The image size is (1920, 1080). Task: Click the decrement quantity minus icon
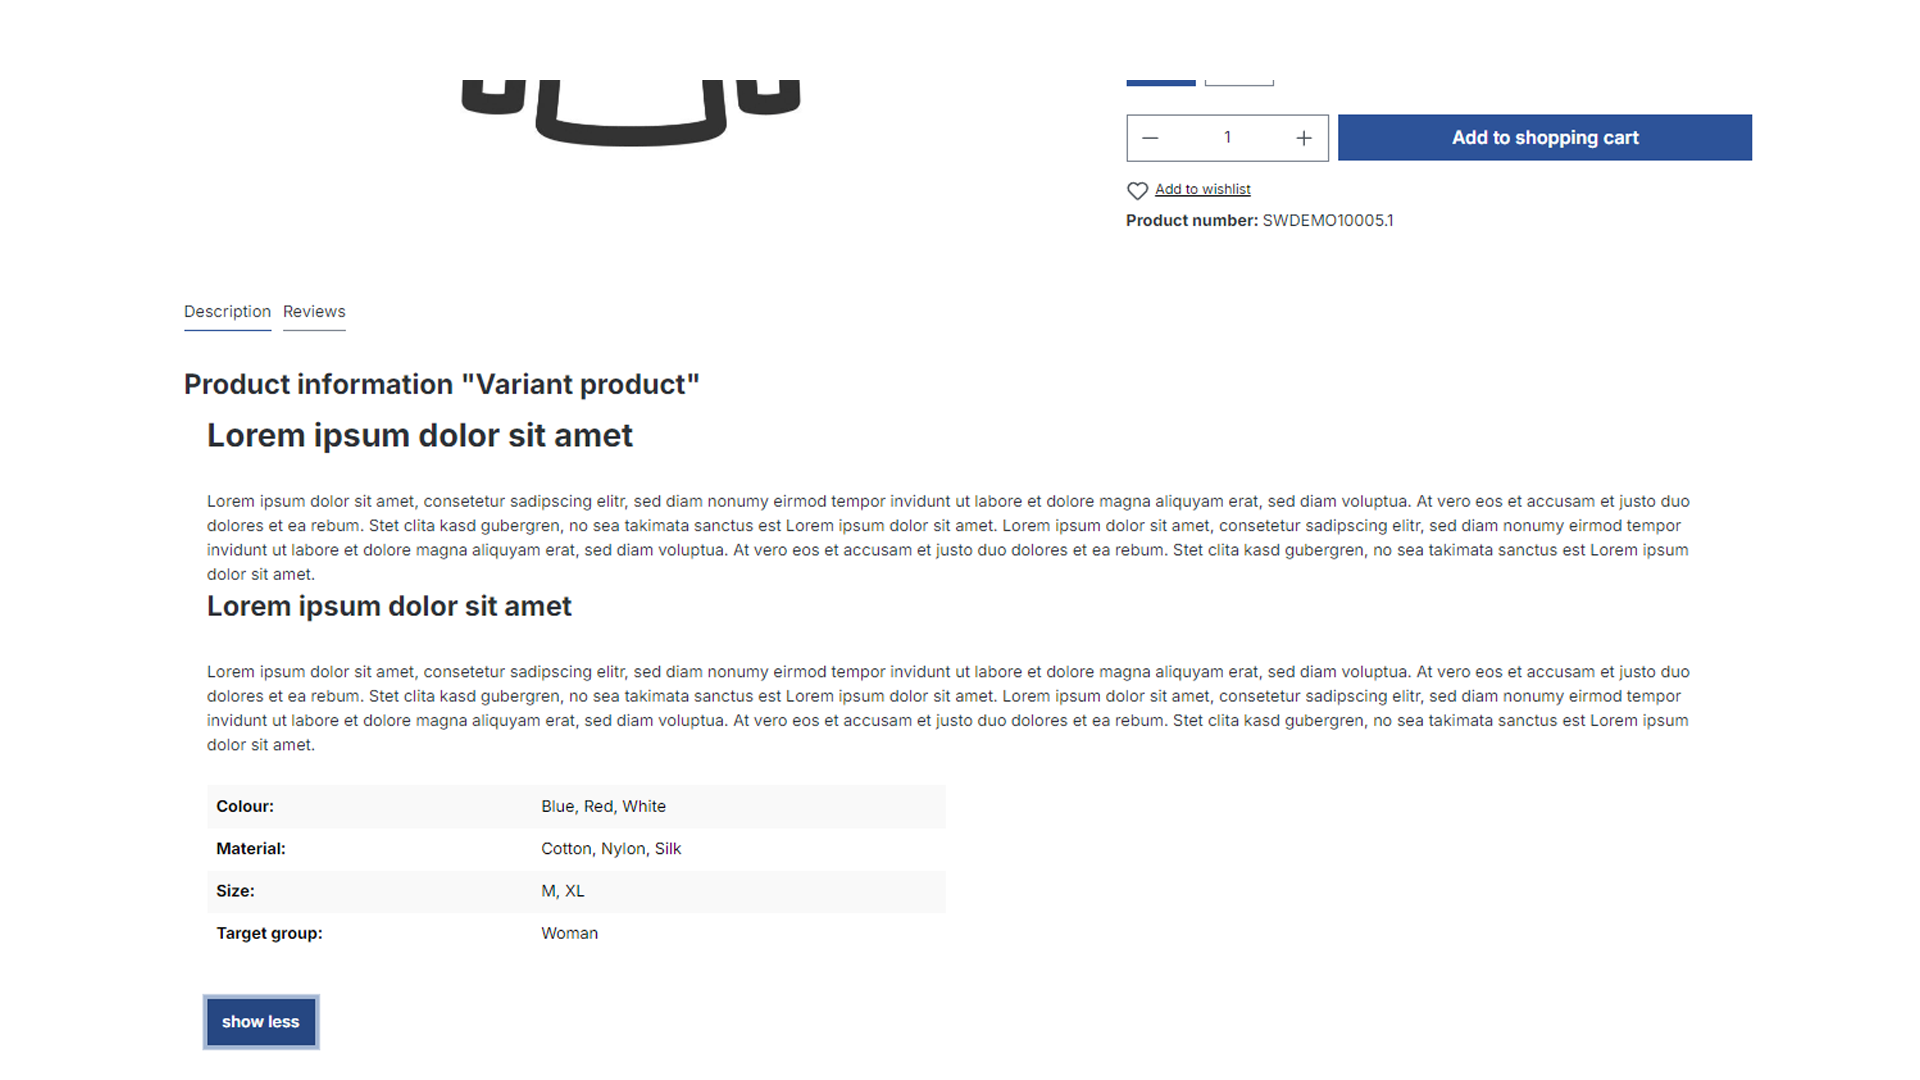[1150, 137]
